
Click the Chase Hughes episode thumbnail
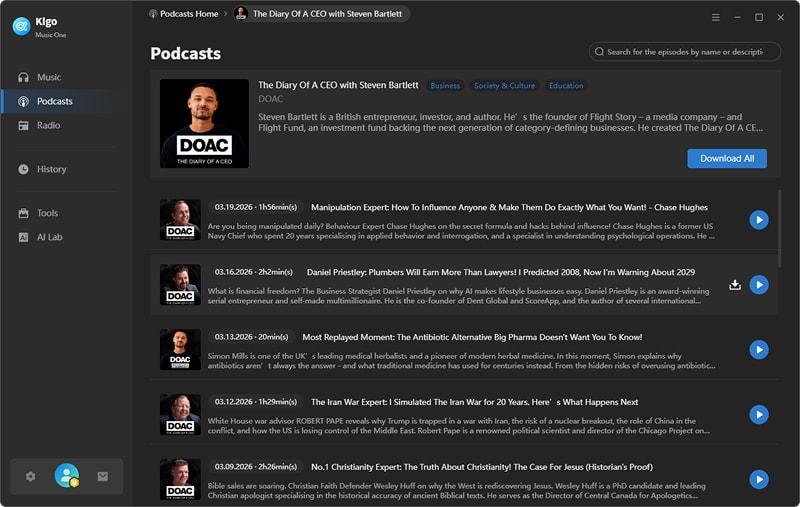(x=180, y=220)
